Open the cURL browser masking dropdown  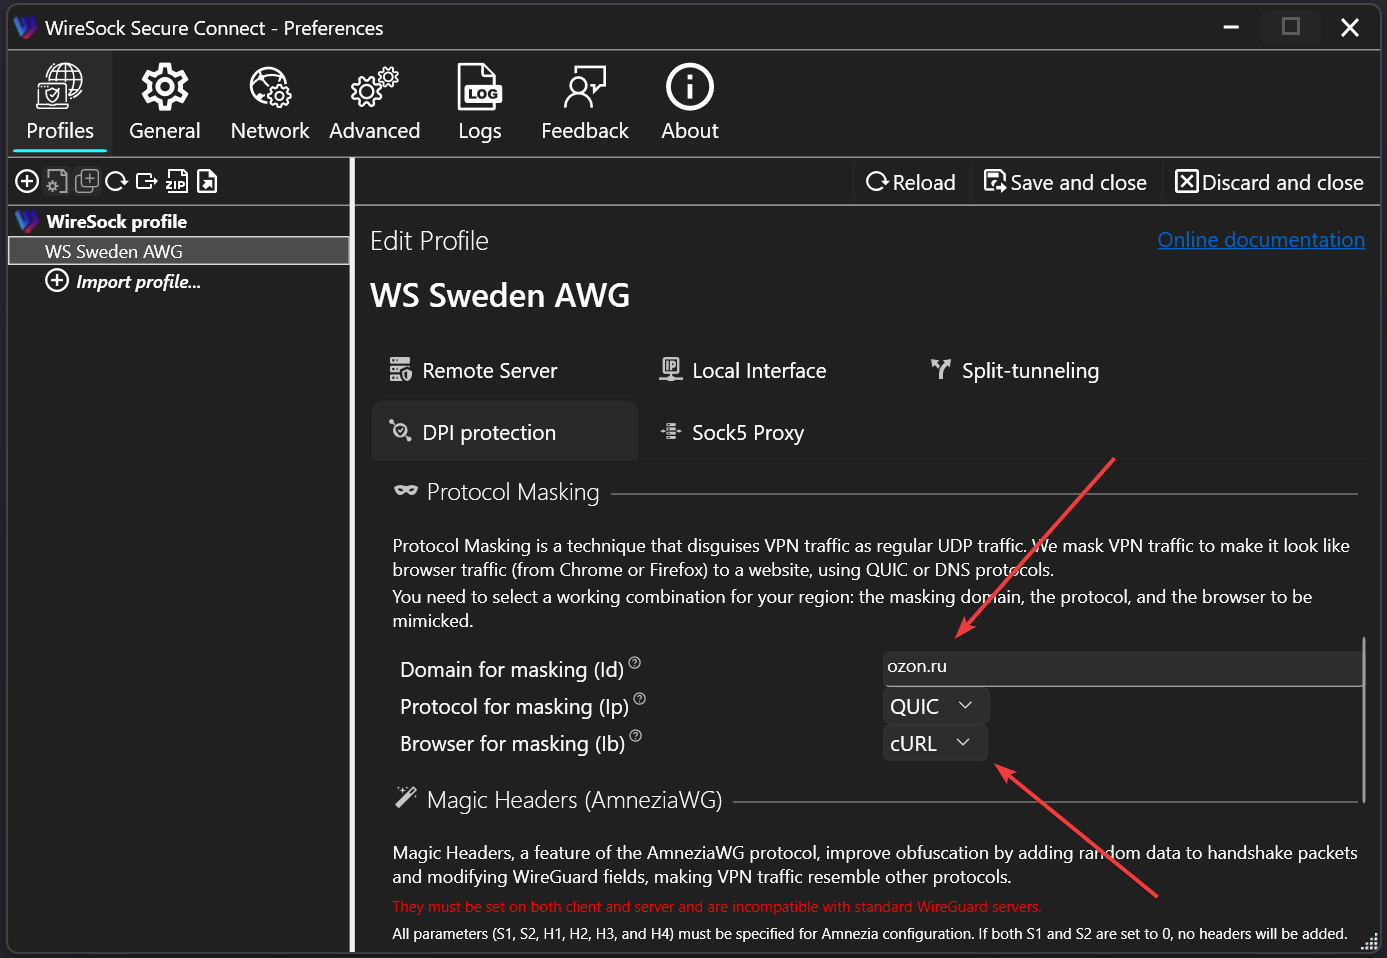click(934, 743)
